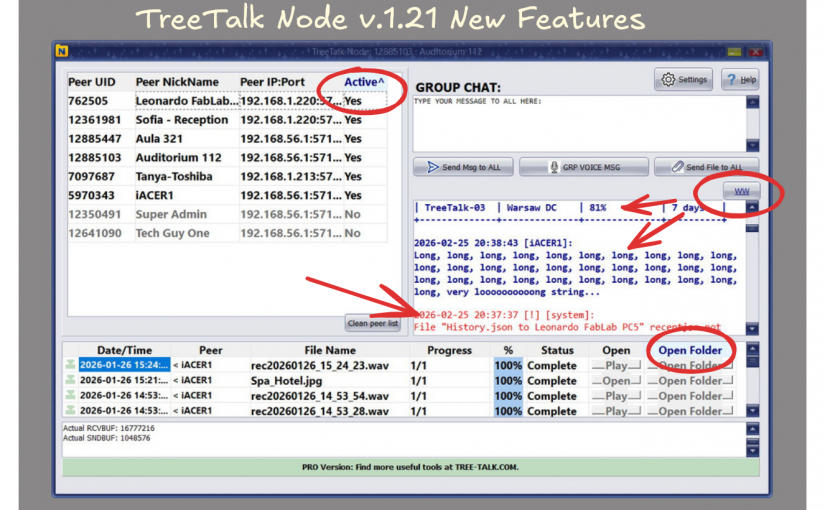Click Actual RCVBUF: 16777216 log line
This screenshot has height=510, width=825.
click(109, 428)
